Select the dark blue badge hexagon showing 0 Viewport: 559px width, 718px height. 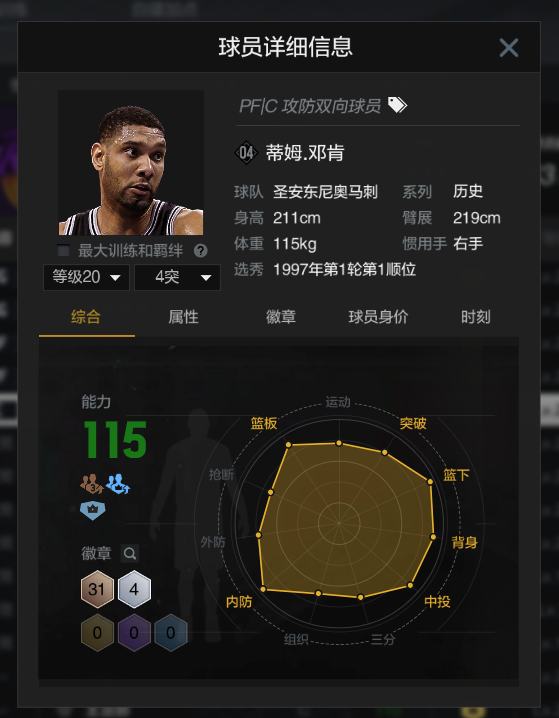pos(171,633)
